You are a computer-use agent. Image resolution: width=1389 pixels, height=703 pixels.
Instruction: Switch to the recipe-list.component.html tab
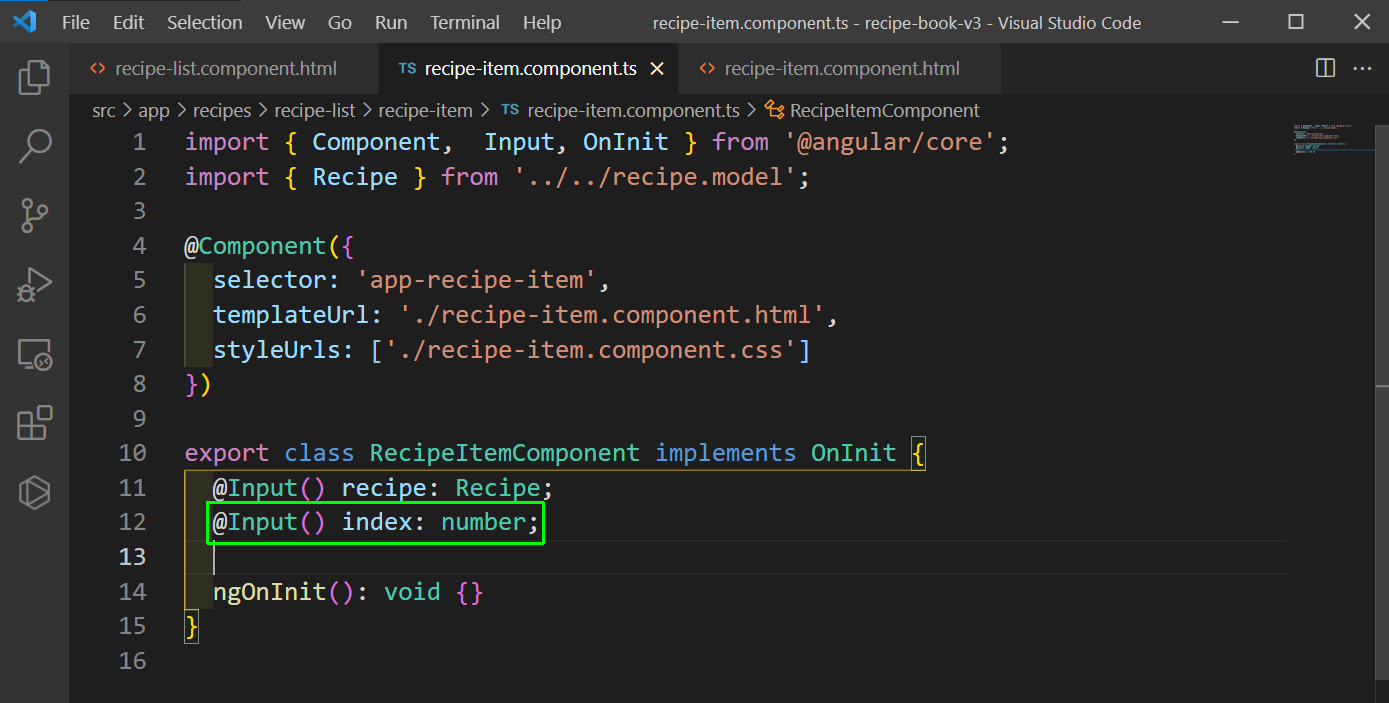(x=225, y=69)
